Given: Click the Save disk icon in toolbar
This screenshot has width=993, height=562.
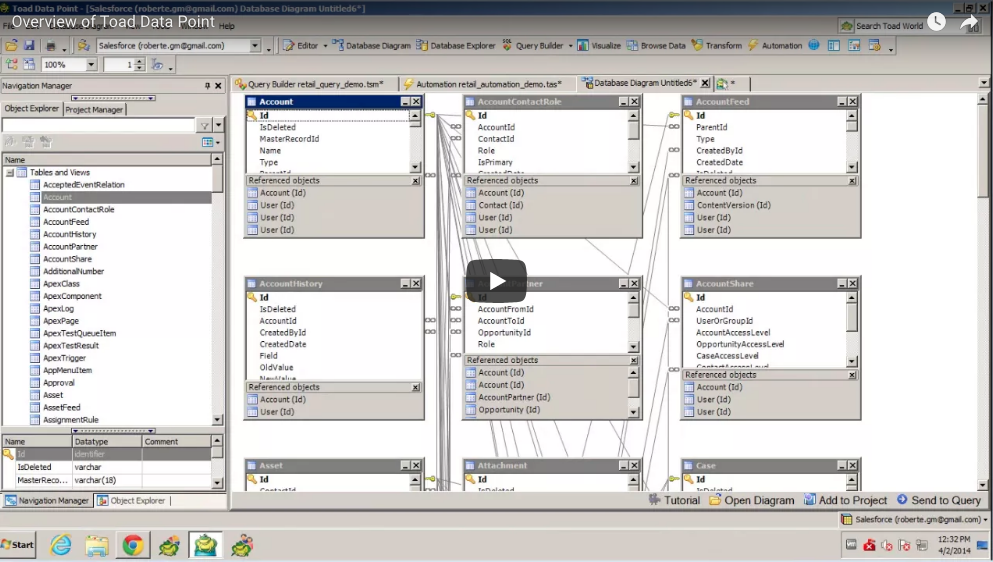Looking at the screenshot, I should coord(29,46).
